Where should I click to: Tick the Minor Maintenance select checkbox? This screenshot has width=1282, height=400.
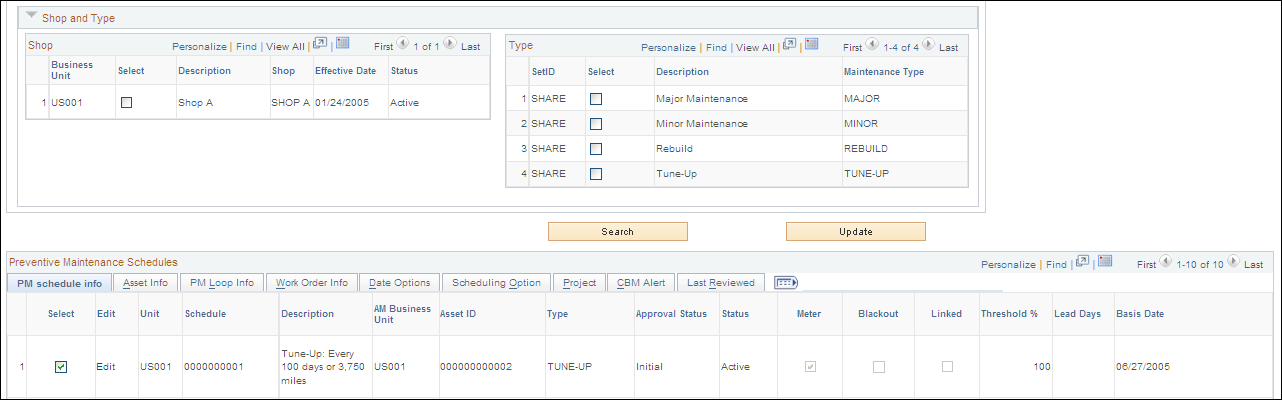(596, 124)
